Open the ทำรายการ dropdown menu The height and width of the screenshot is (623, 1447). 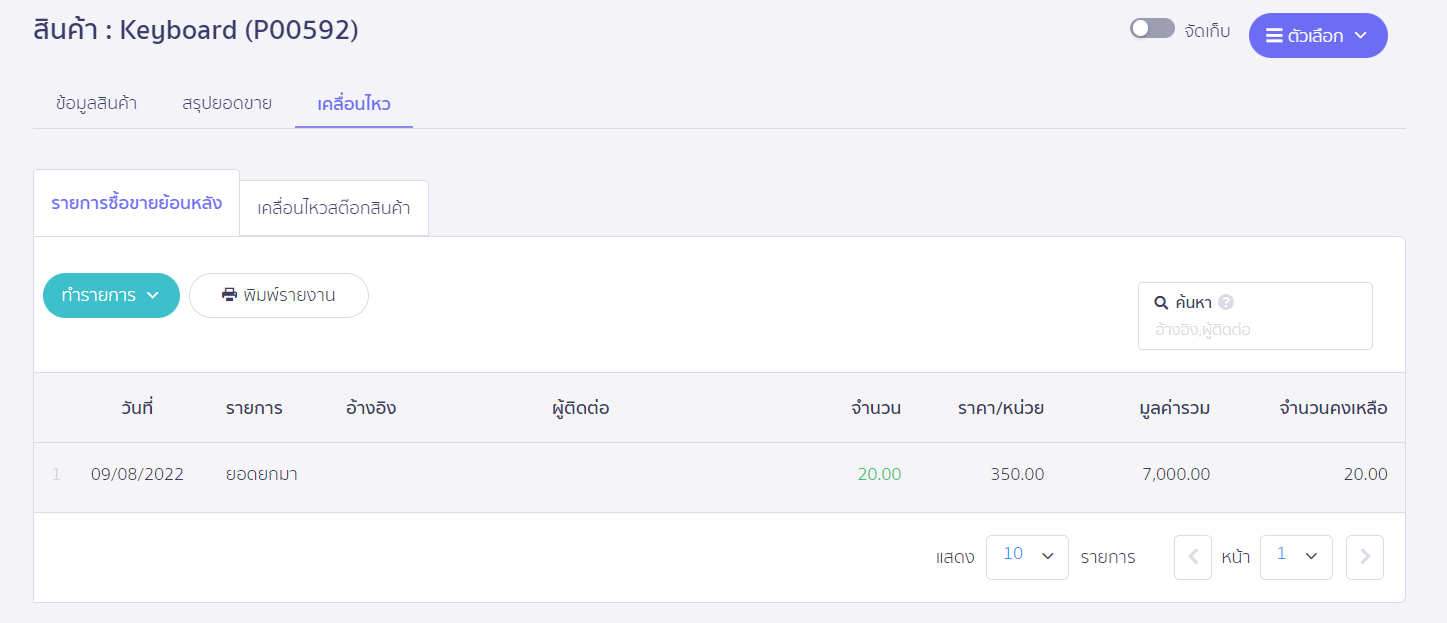pyautogui.click(x=111, y=295)
